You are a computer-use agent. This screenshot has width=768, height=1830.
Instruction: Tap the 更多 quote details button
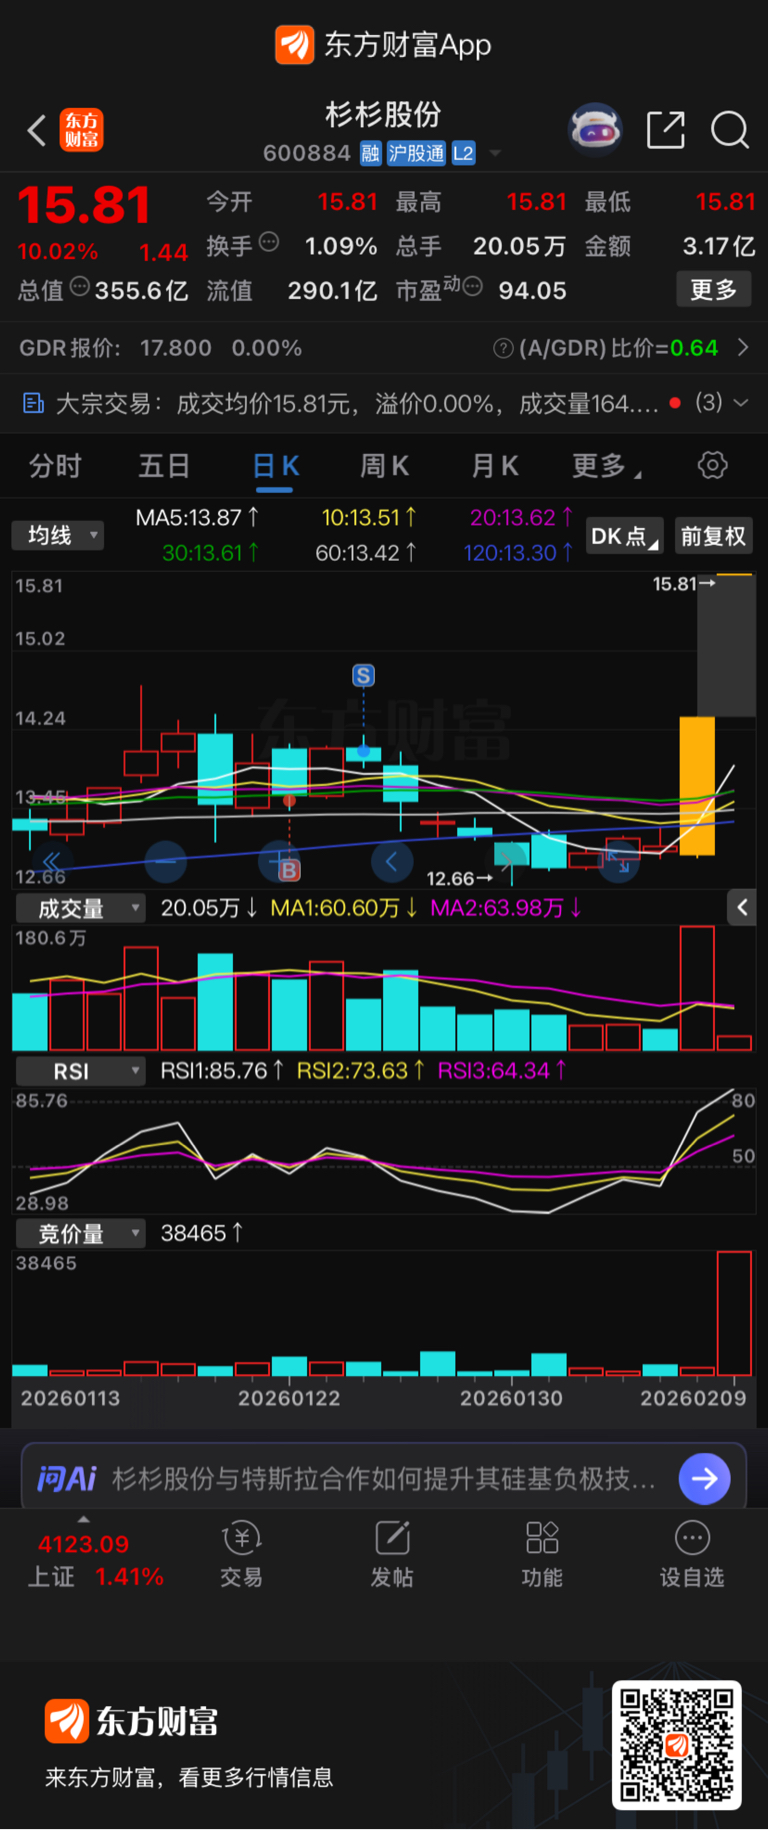[x=714, y=290]
